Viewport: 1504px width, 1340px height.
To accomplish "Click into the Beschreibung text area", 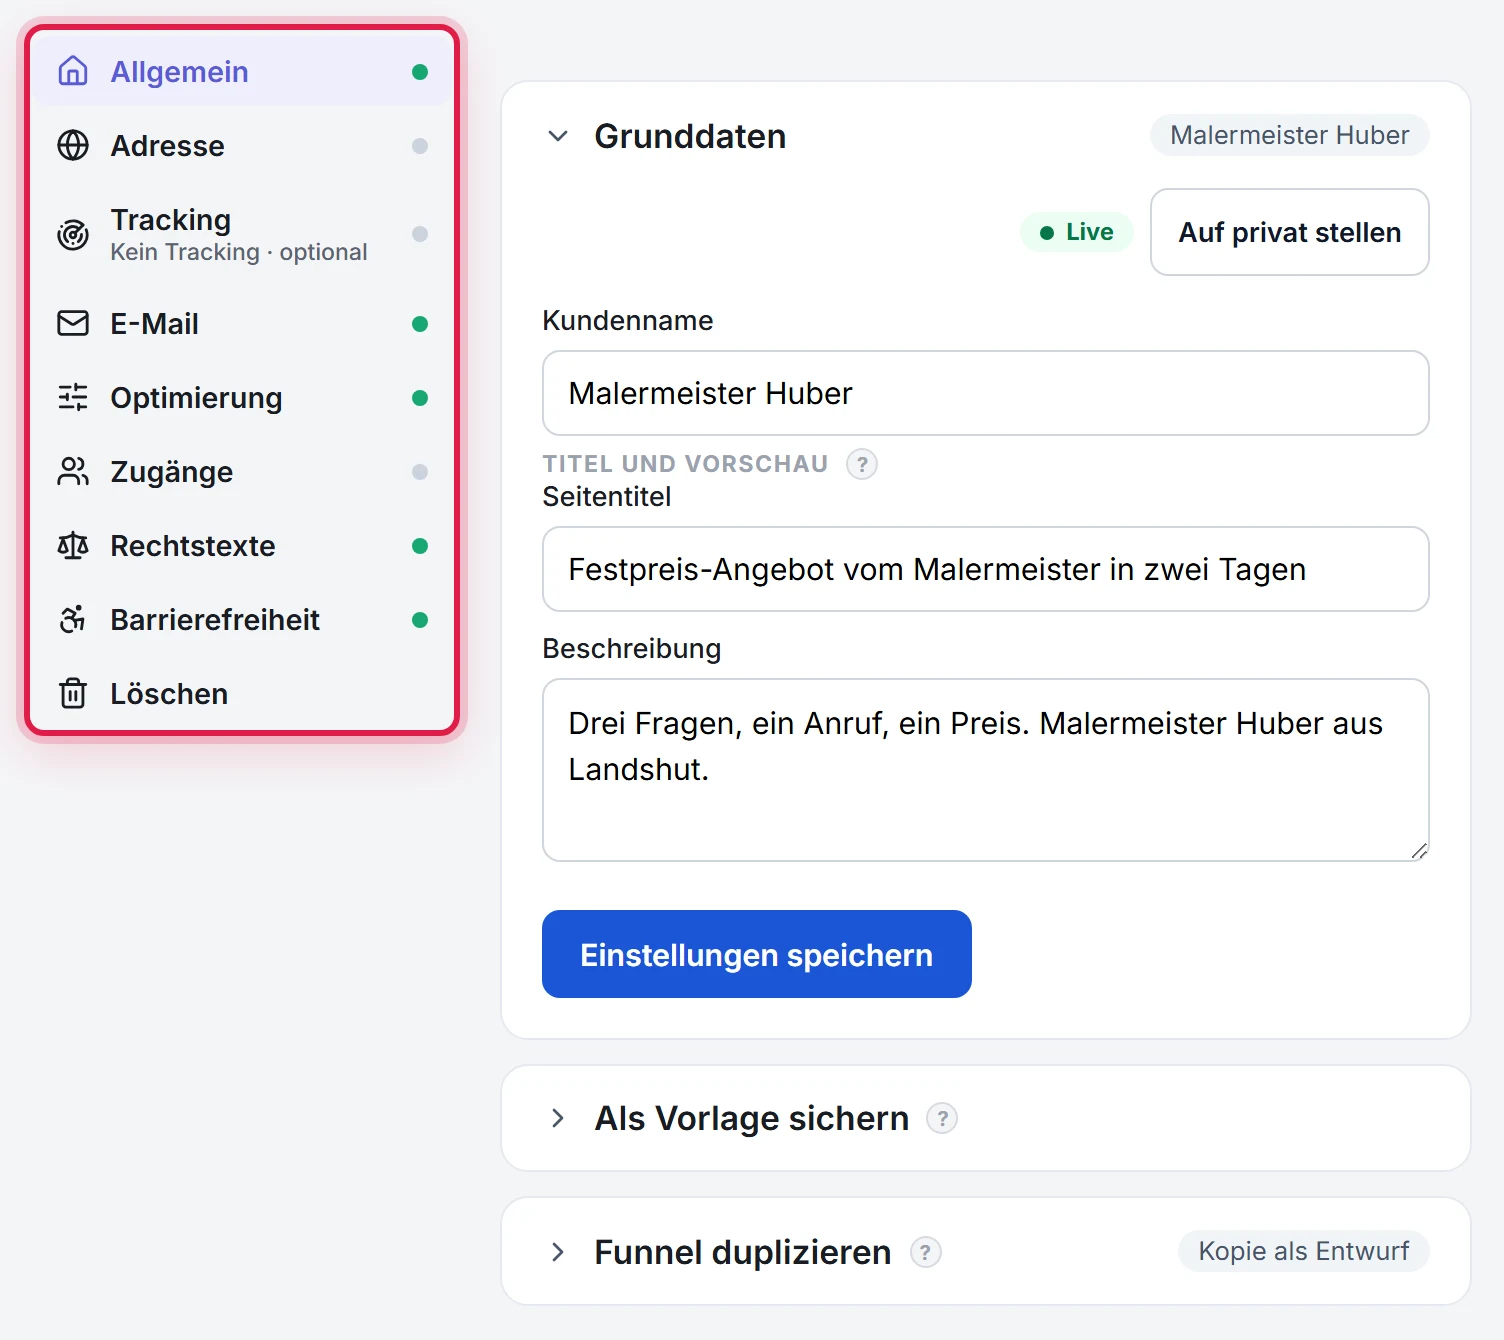I will pos(986,770).
